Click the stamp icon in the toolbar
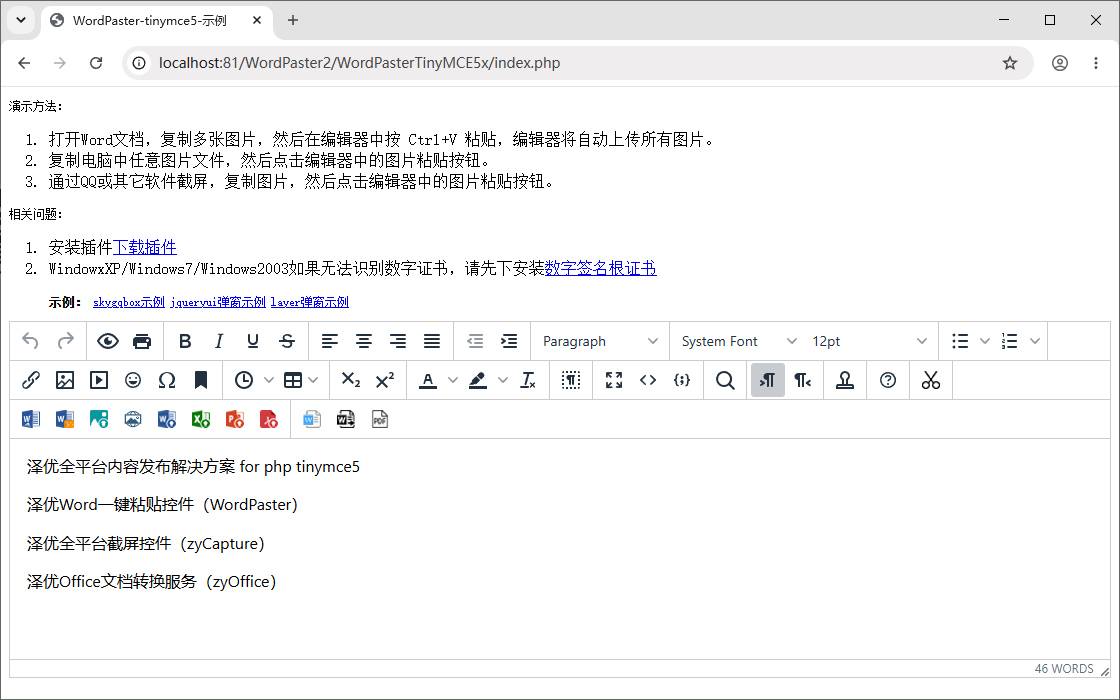Image resolution: width=1120 pixels, height=700 pixels. (845, 380)
